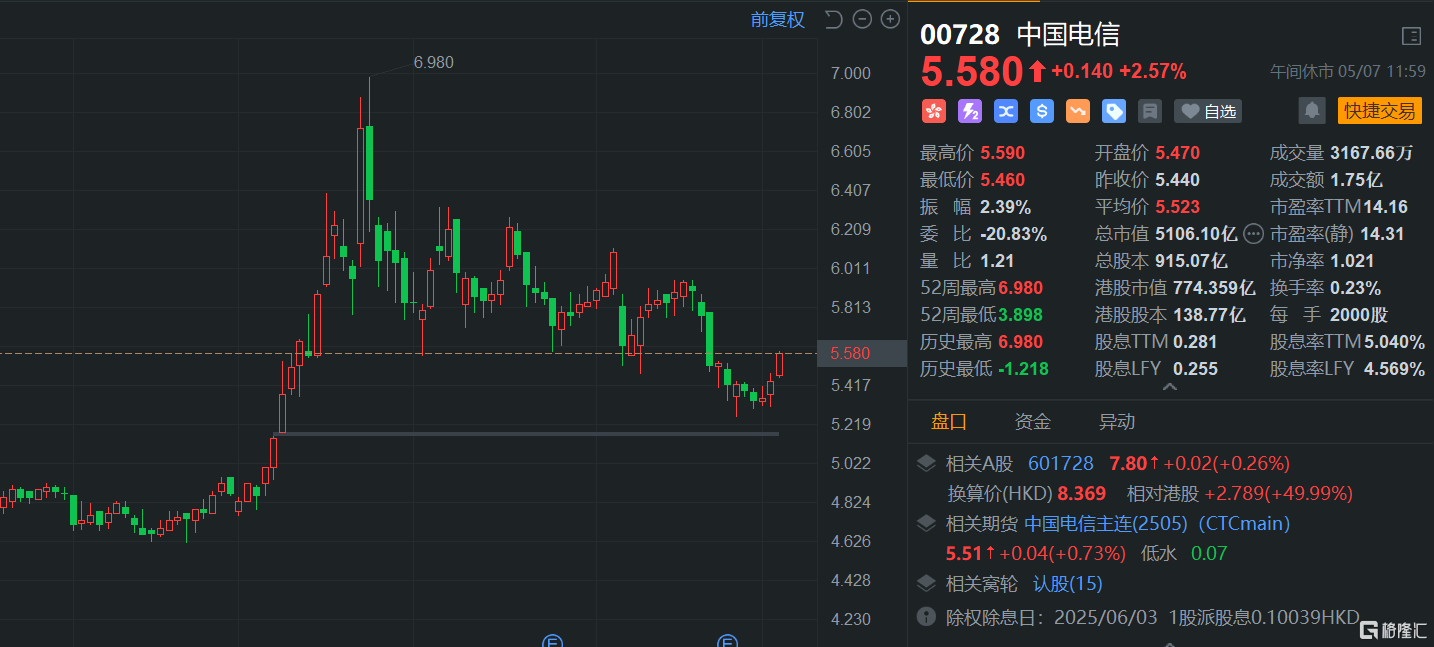
Task: Toggle chart zoom out with the minus control
Action: [861, 18]
